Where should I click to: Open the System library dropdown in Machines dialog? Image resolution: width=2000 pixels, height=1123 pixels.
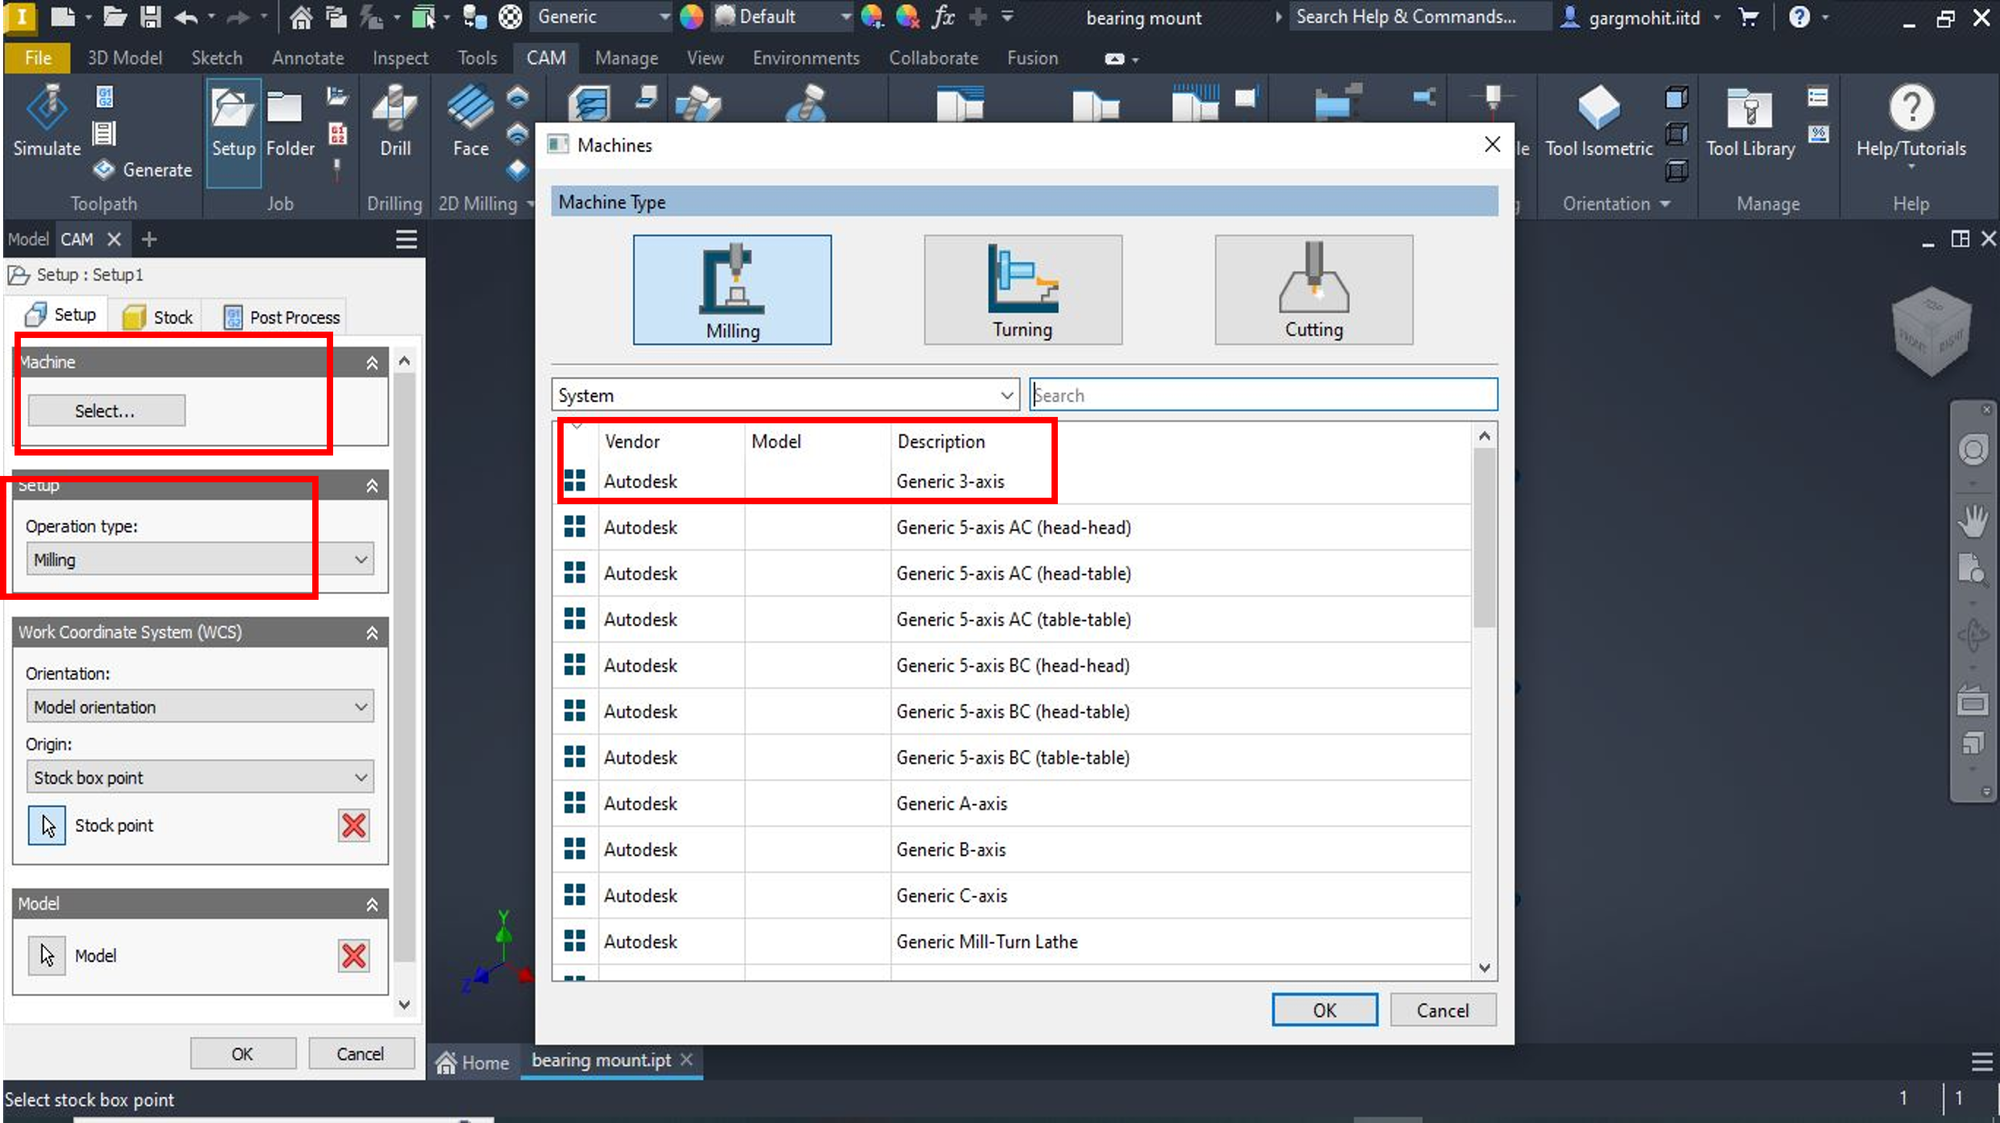785,395
